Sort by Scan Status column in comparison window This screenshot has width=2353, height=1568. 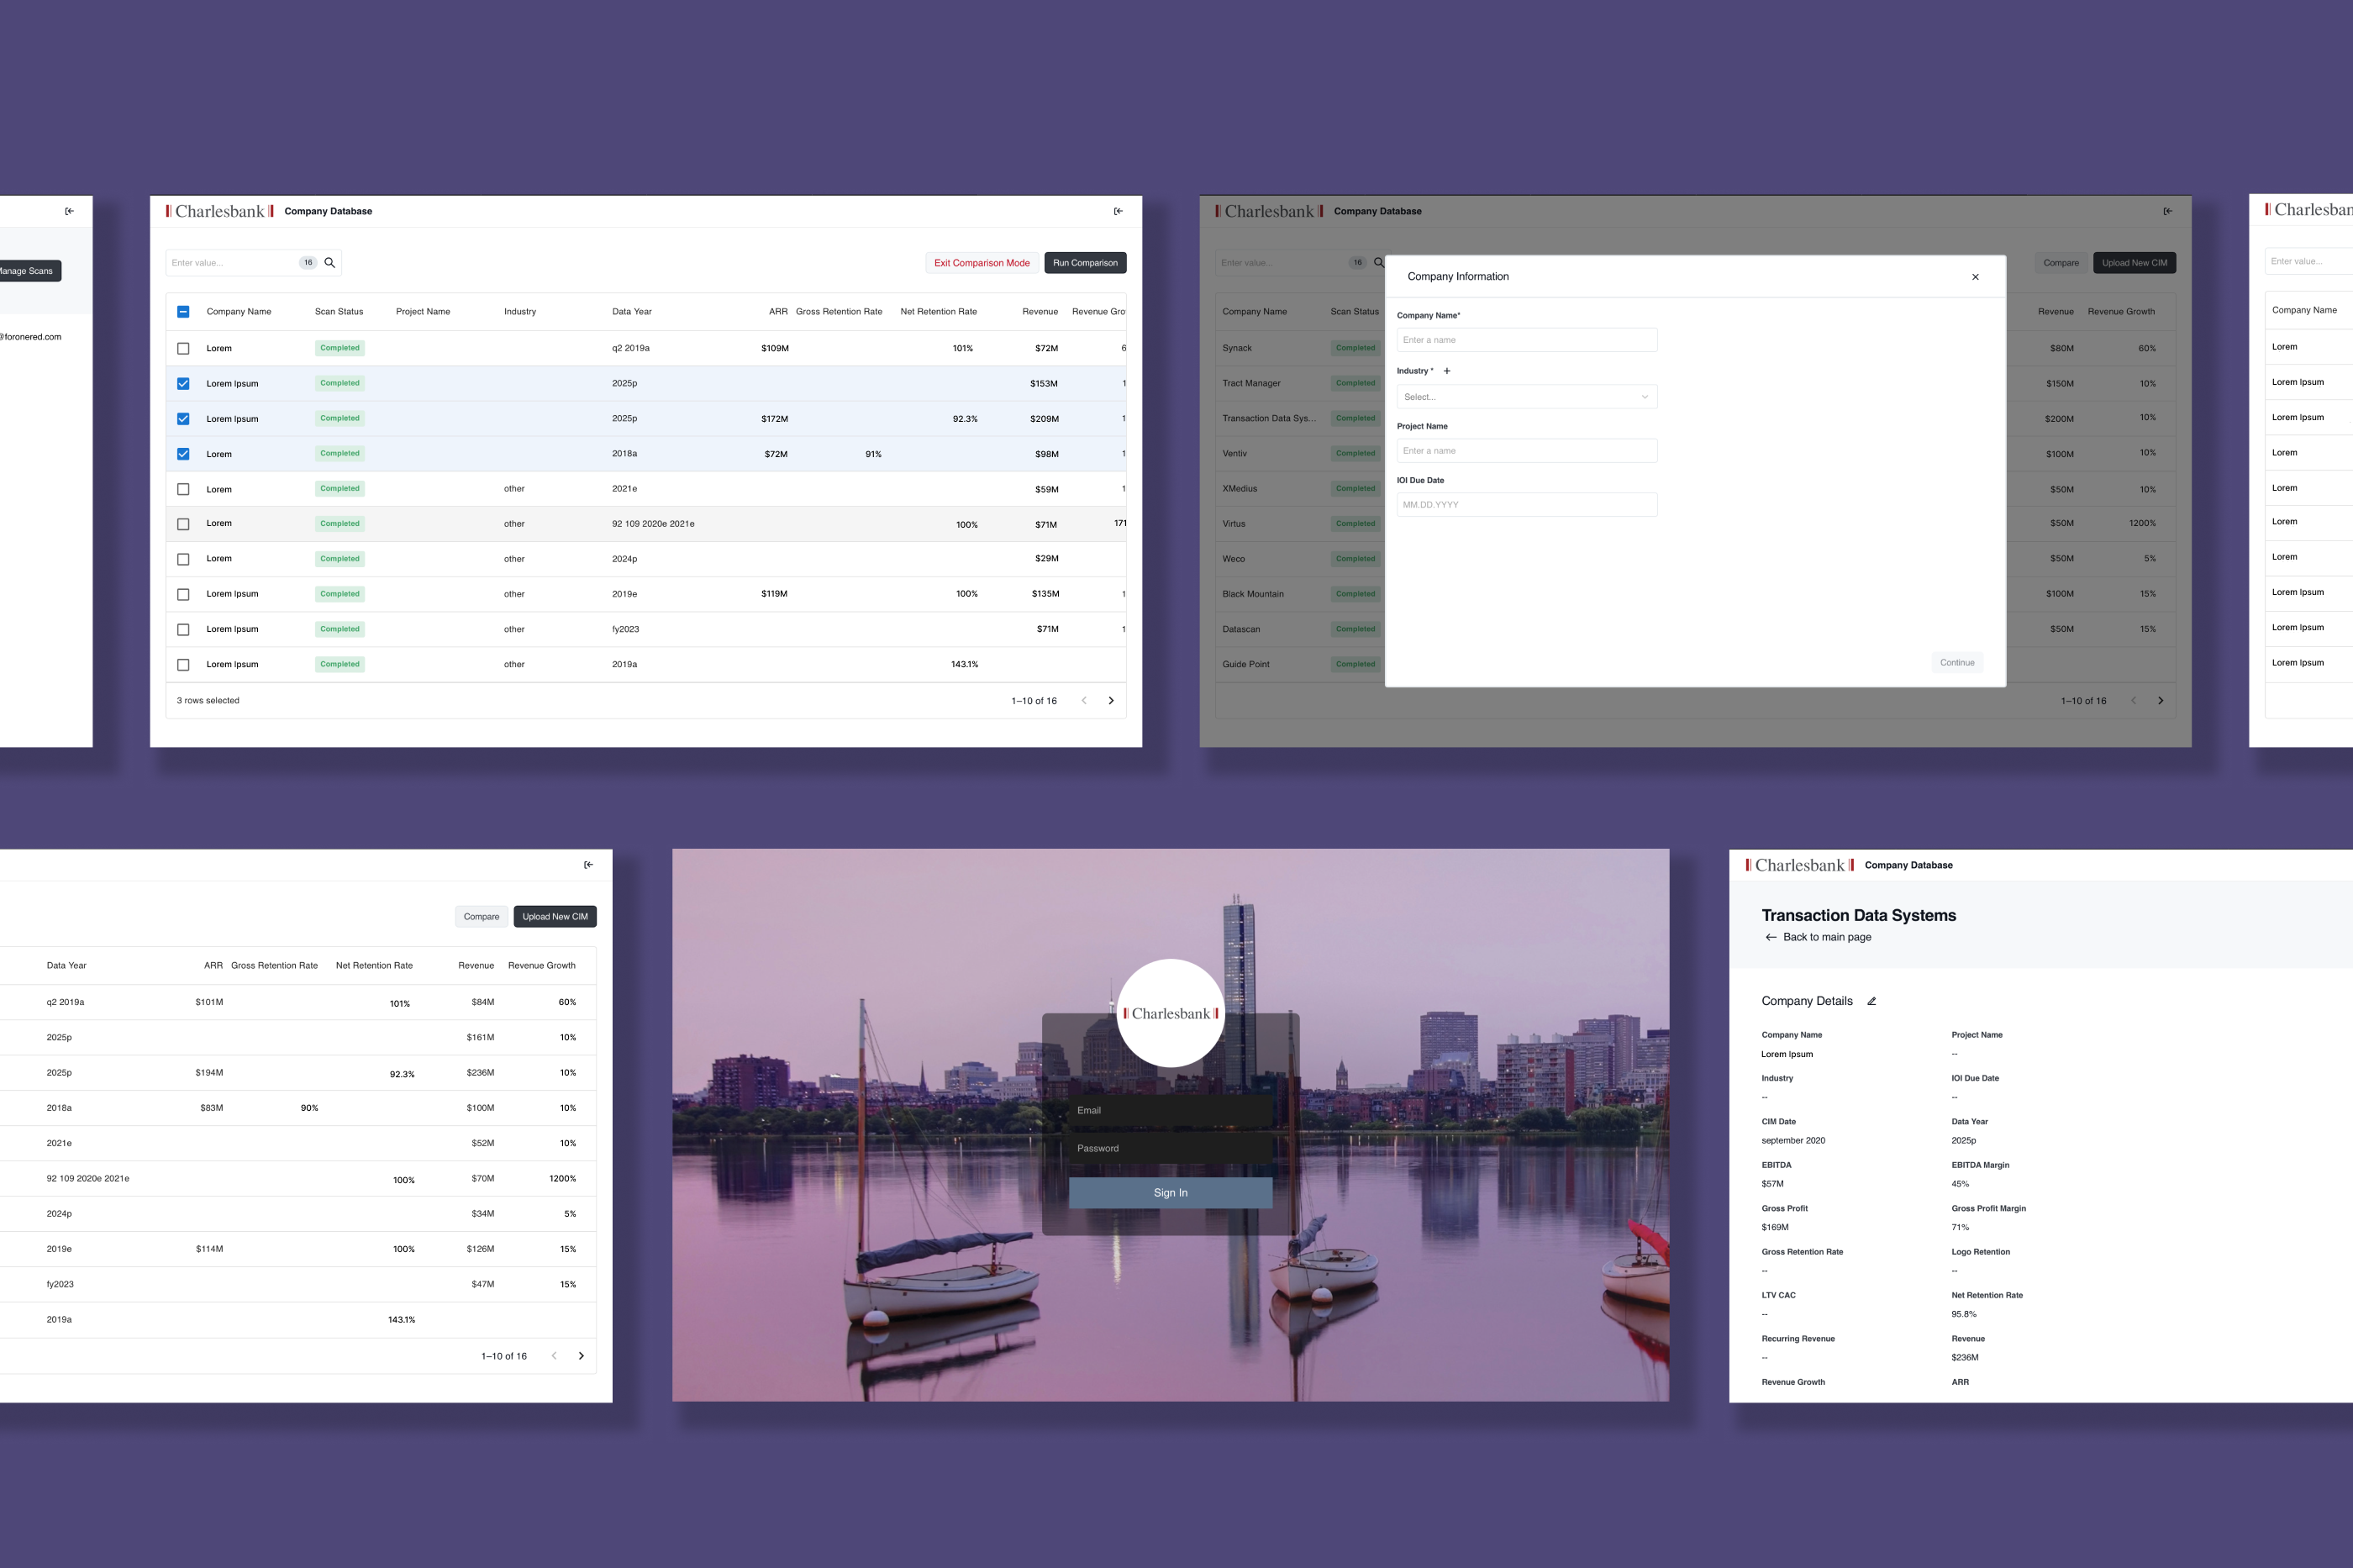[x=339, y=312]
